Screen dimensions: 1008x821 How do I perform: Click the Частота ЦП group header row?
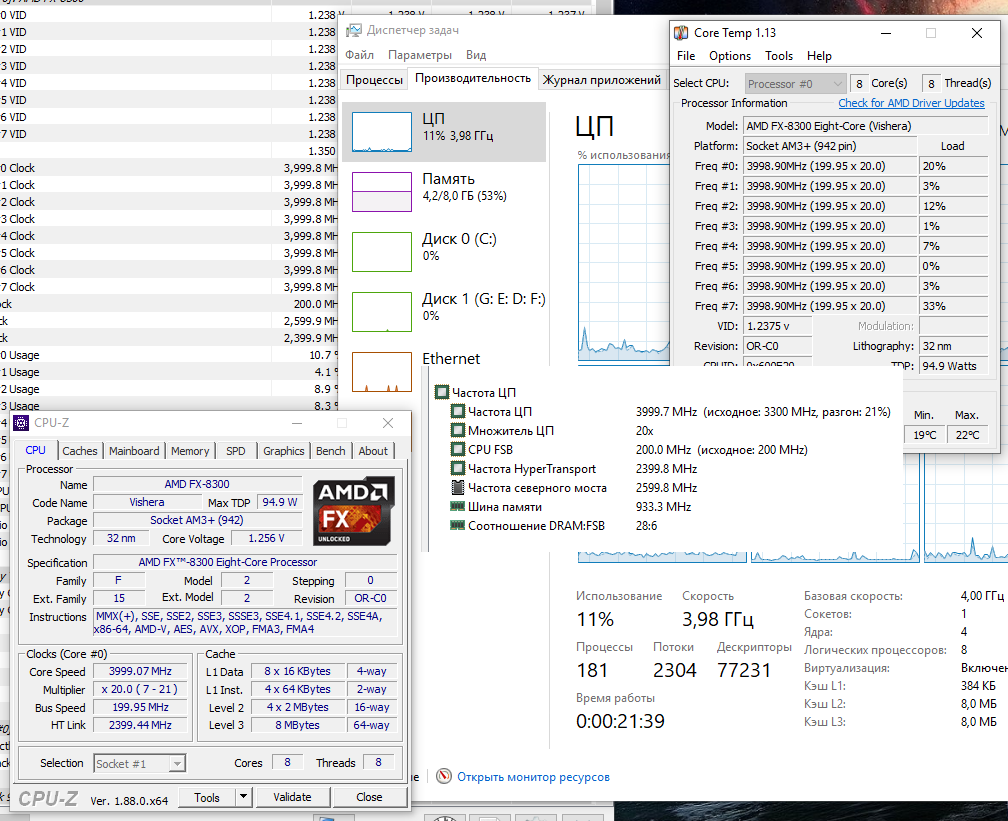pos(476,392)
